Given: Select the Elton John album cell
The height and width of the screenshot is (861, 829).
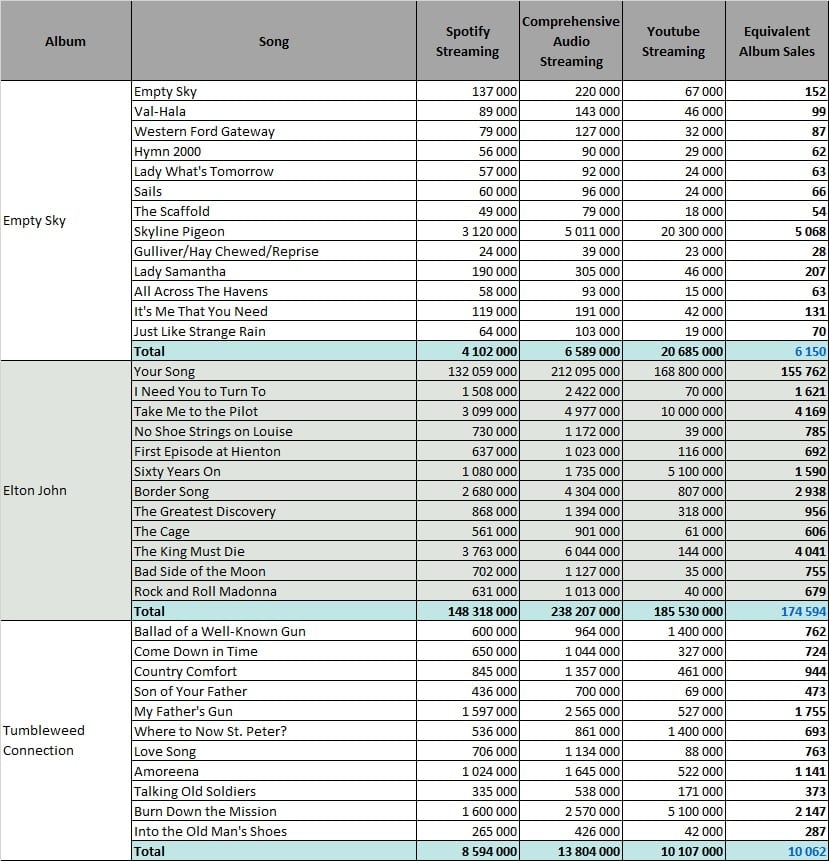Looking at the screenshot, I should (65, 491).
